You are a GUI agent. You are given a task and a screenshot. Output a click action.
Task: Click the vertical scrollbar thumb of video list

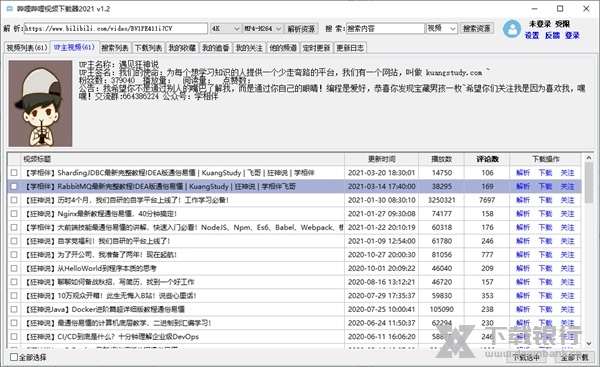coord(589,183)
